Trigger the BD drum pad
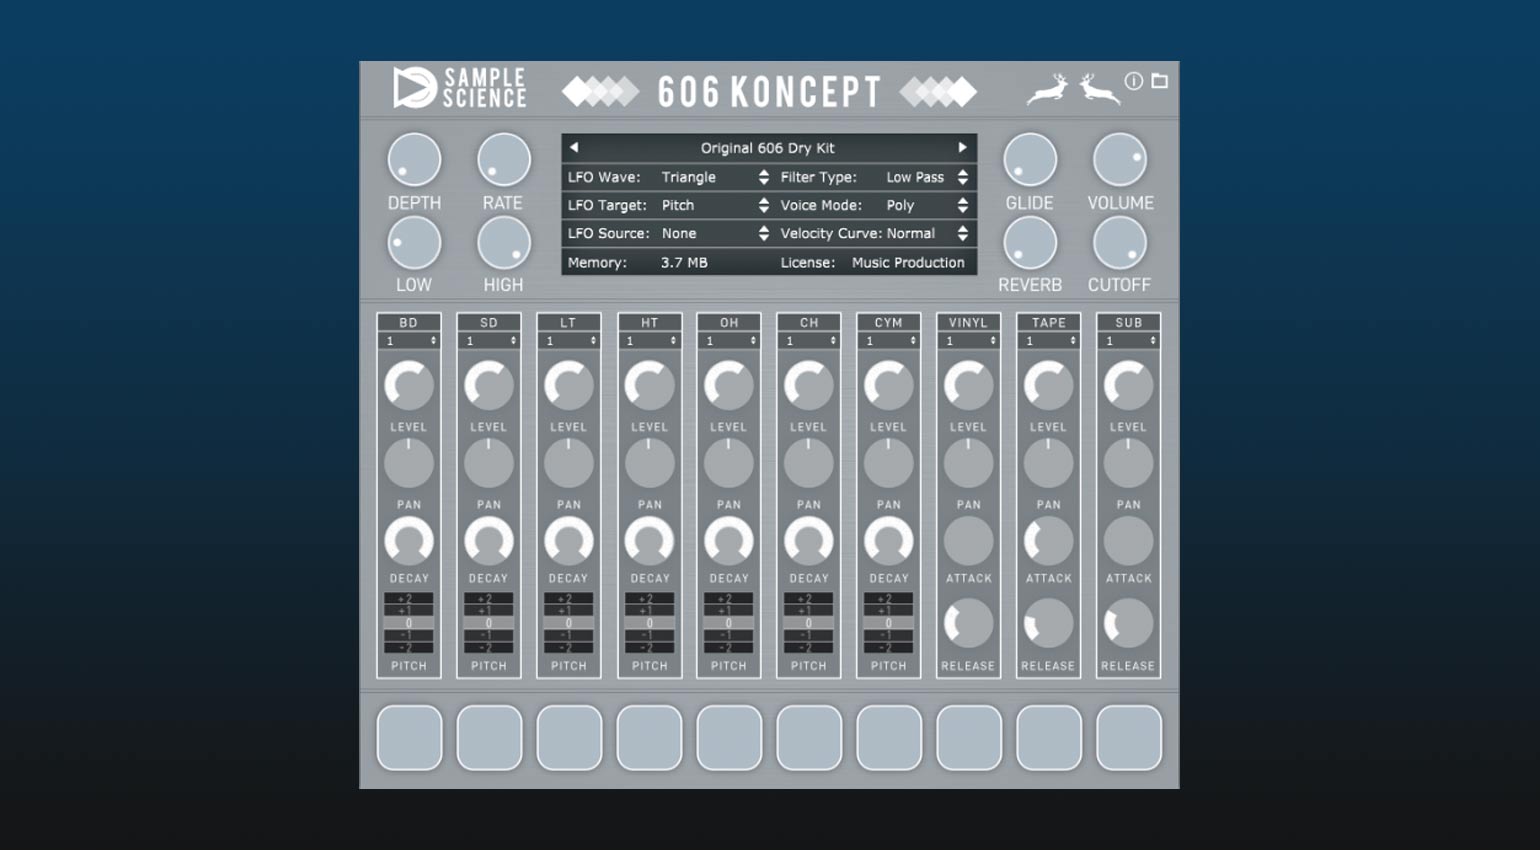The image size is (1540, 850). coord(409,738)
